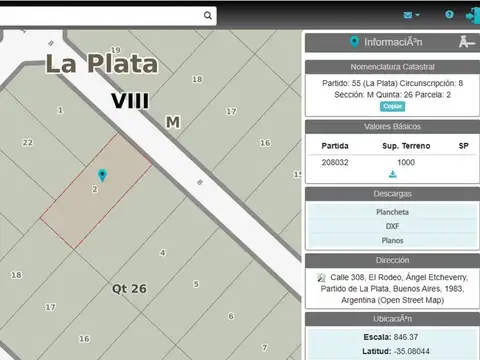Viewport: 480px width, 360px height.
Task: Select parcel 22 on the map
Action: click(x=27, y=143)
